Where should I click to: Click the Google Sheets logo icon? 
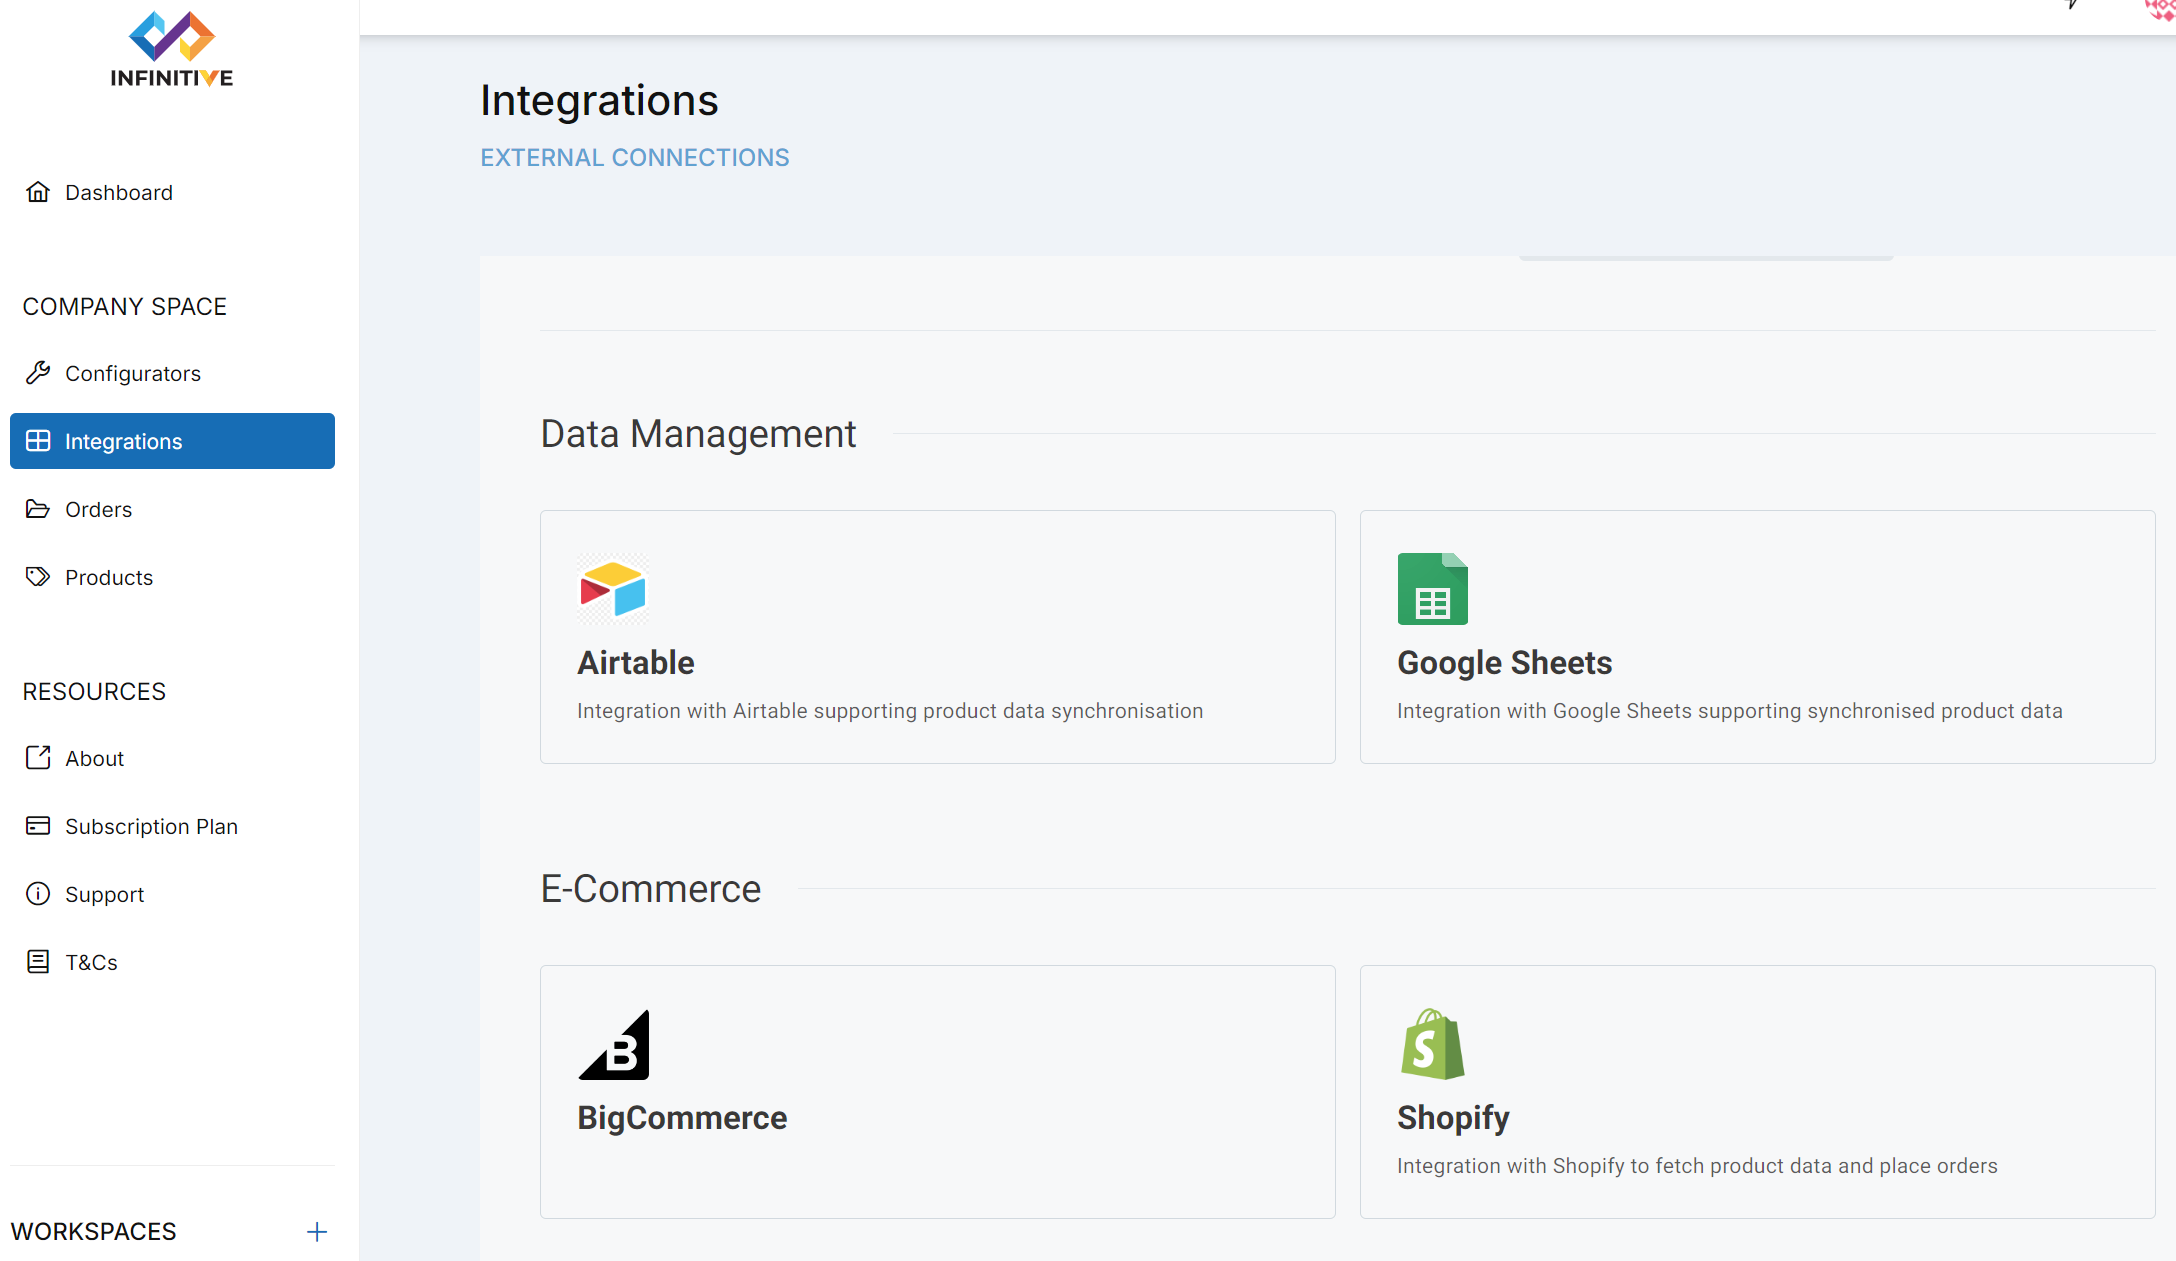click(x=1432, y=589)
